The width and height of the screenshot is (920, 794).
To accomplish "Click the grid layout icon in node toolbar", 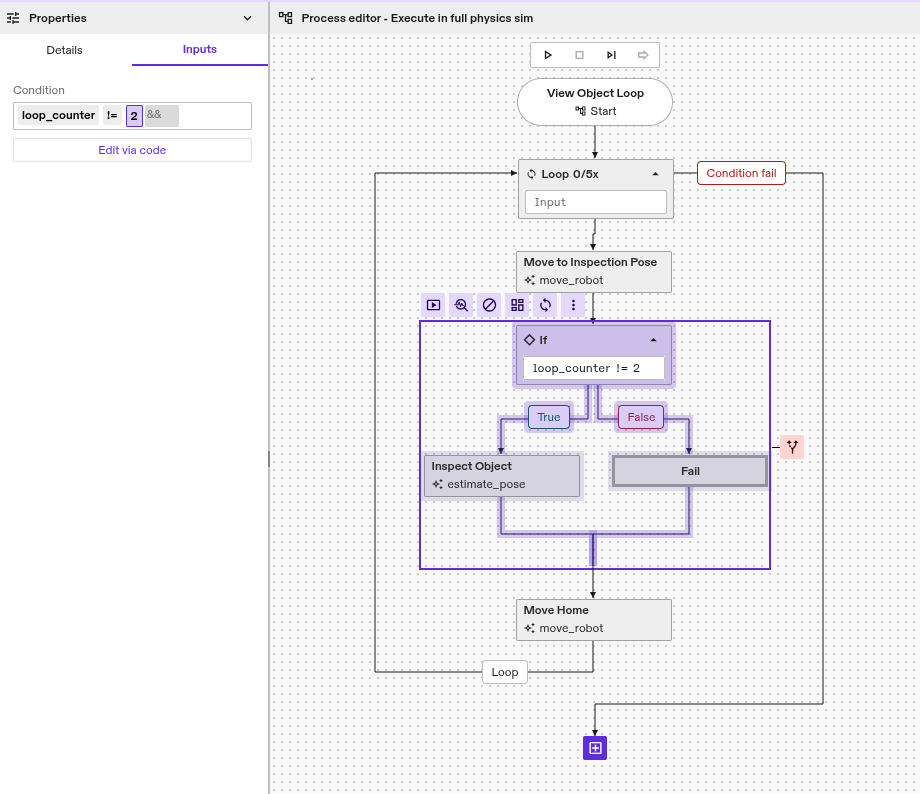I will pyautogui.click(x=517, y=305).
